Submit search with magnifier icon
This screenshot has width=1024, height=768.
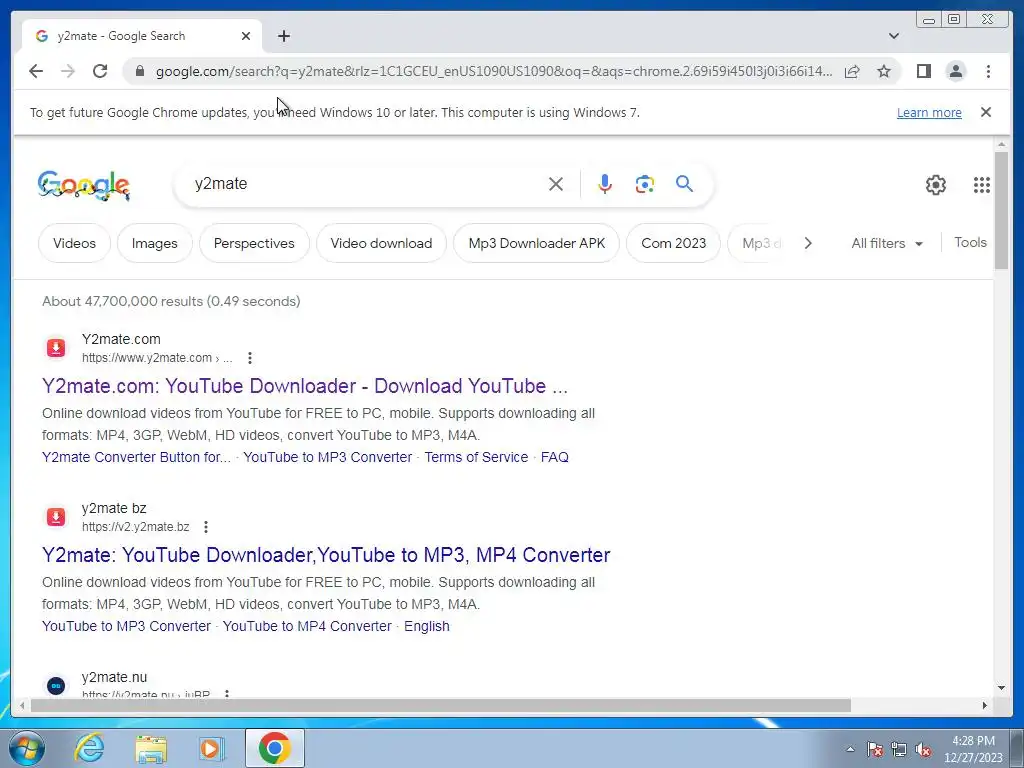[x=684, y=184]
